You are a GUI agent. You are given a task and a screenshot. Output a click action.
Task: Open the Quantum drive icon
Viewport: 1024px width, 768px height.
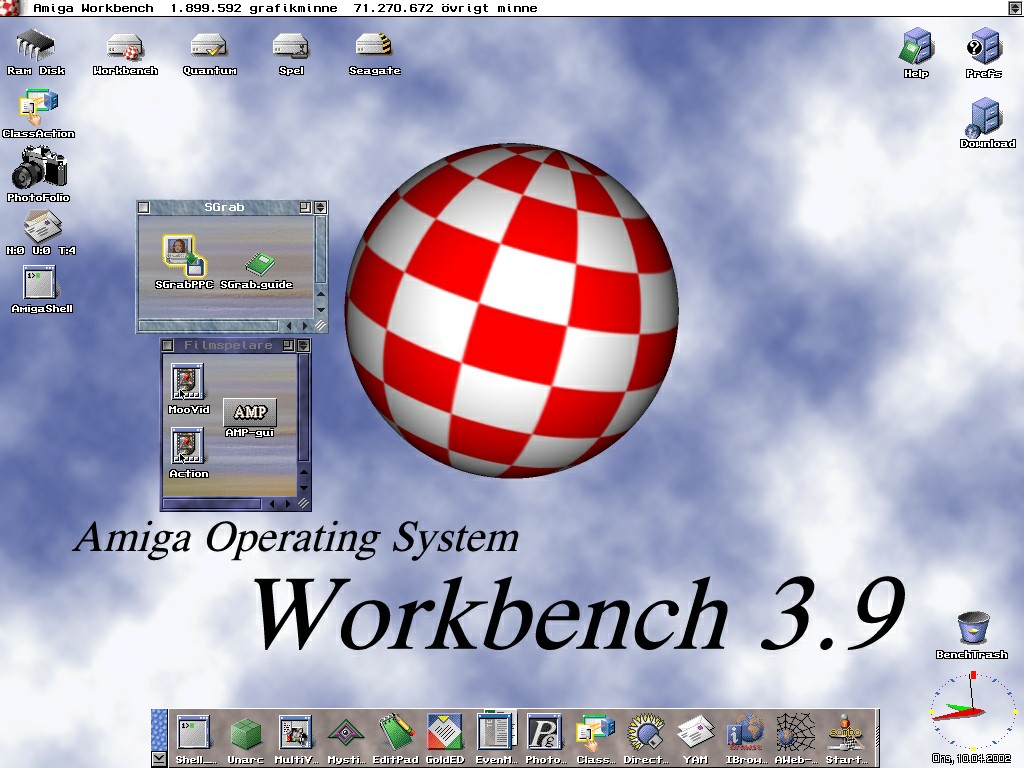[x=210, y=47]
